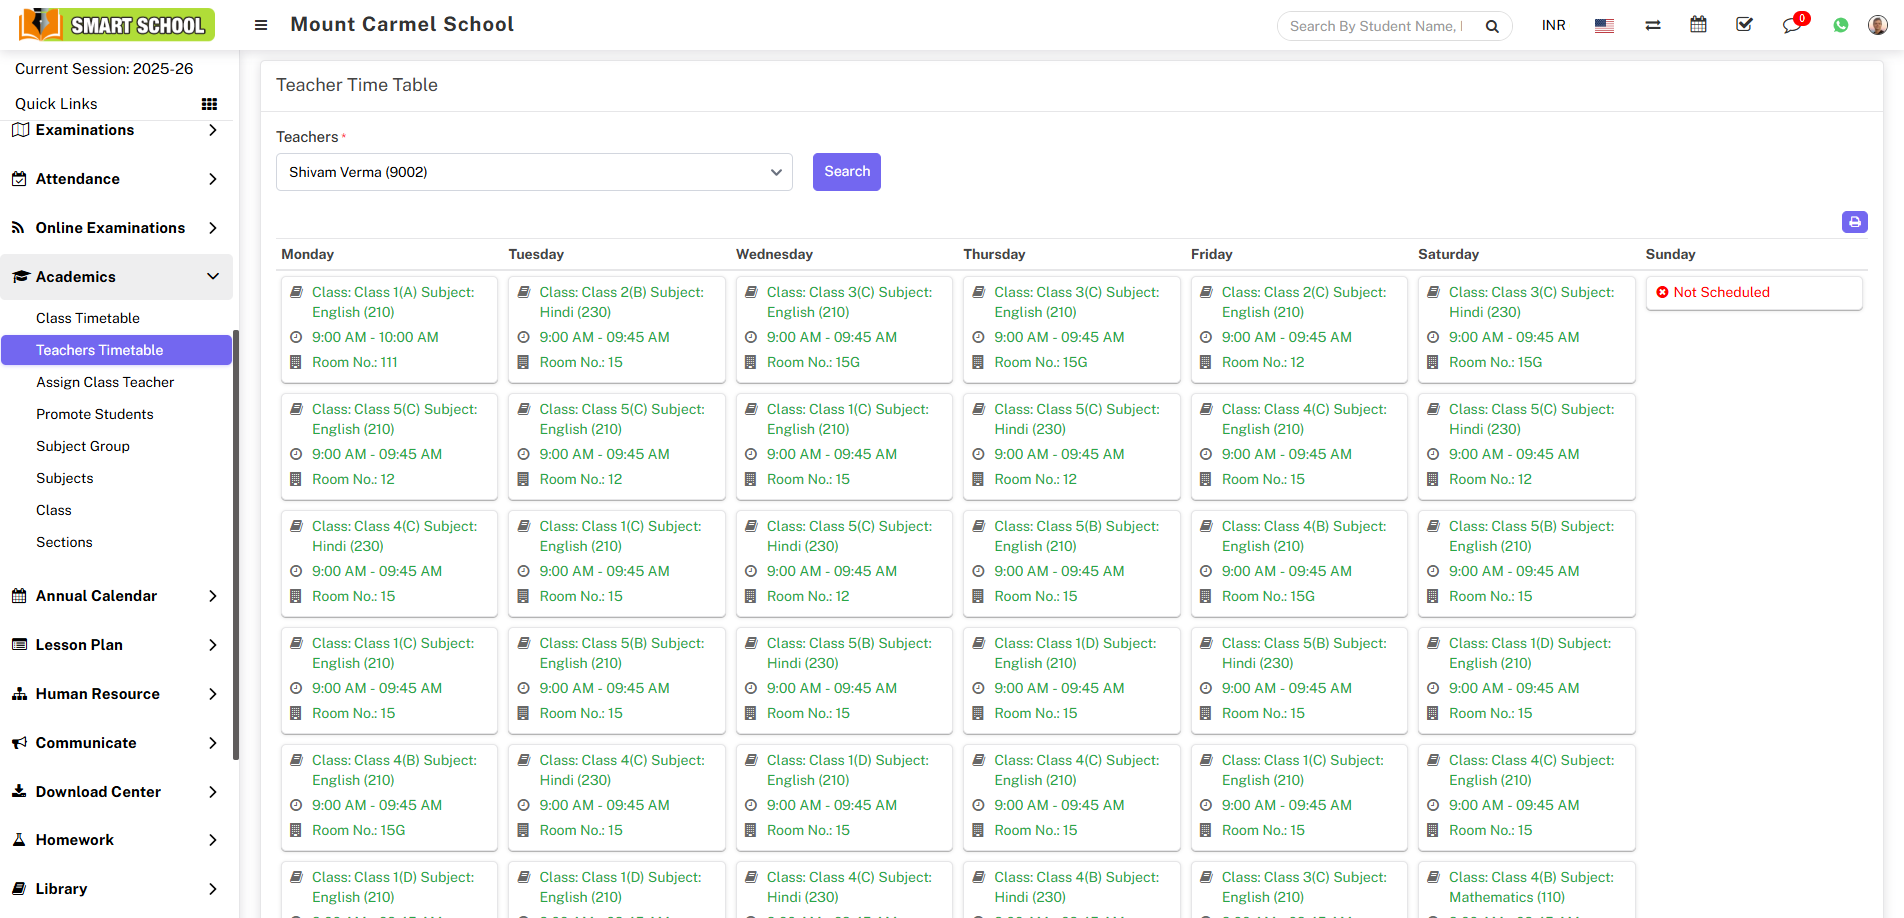Open the to-do list icon in the header
Image resolution: width=1904 pixels, height=918 pixels.
(x=1744, y=24)
